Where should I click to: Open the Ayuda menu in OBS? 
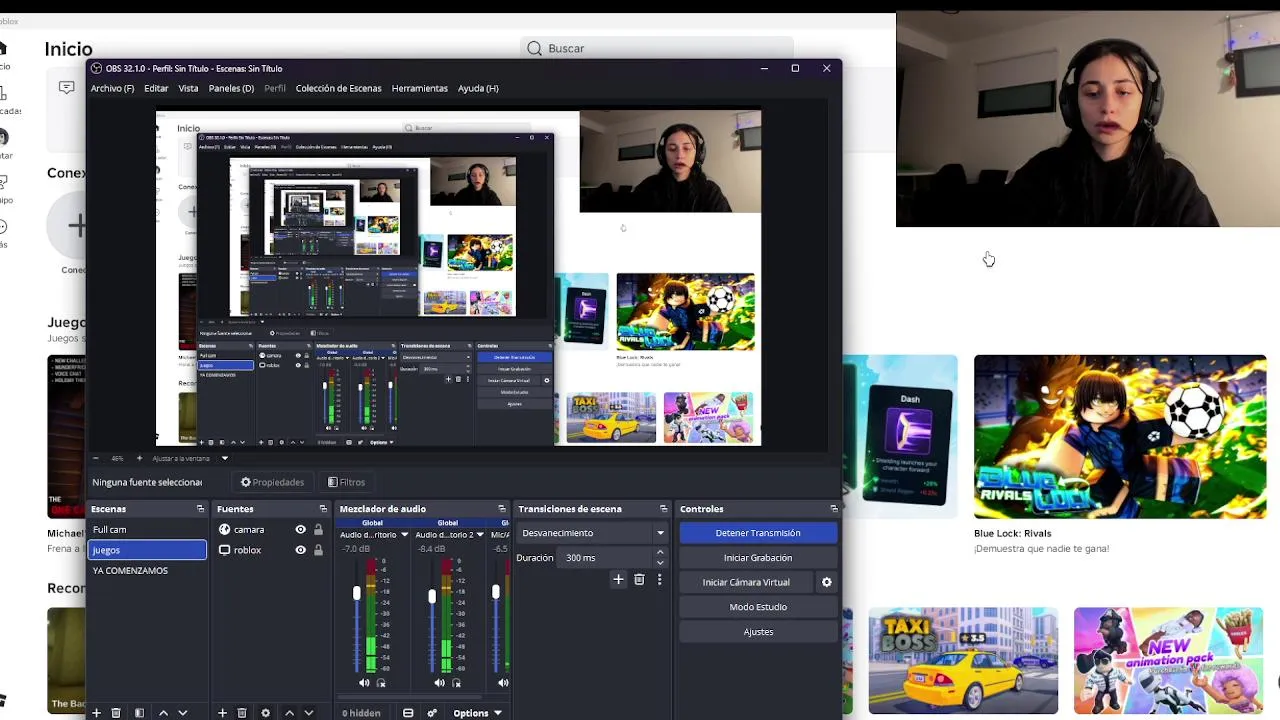coord(478,88)
